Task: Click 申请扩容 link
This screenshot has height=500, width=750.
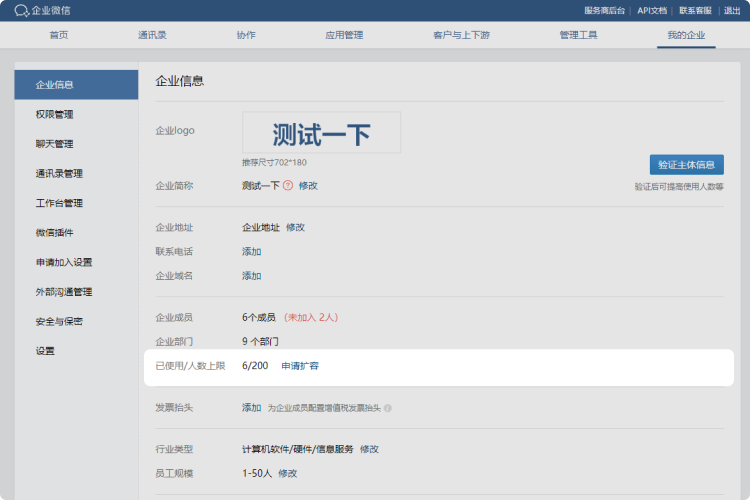Action: click(x=300, y=366)
